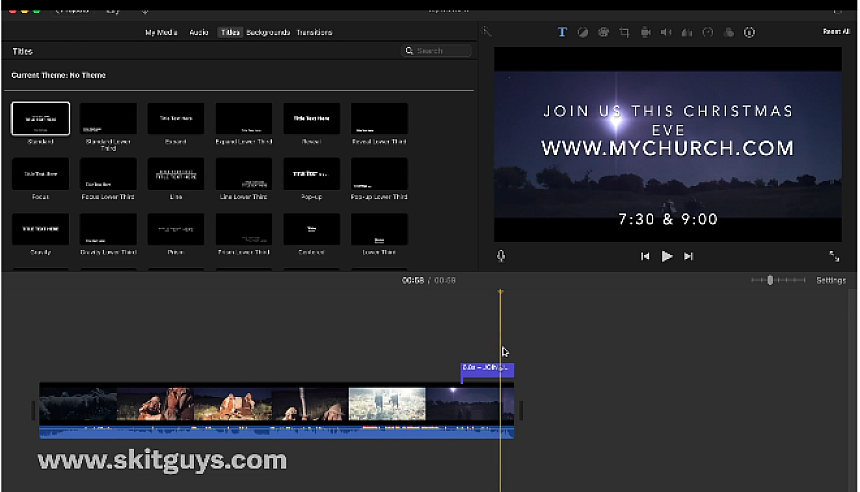Click the microphone voiceover icon
Screen dimensions: 860x492
click(501, 256)
